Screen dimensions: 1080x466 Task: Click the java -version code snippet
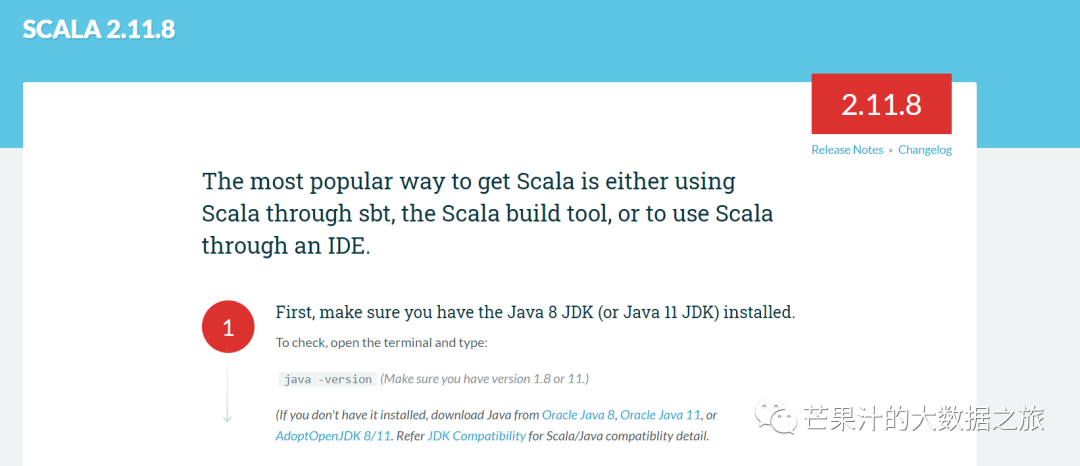[x=328, y=379]
